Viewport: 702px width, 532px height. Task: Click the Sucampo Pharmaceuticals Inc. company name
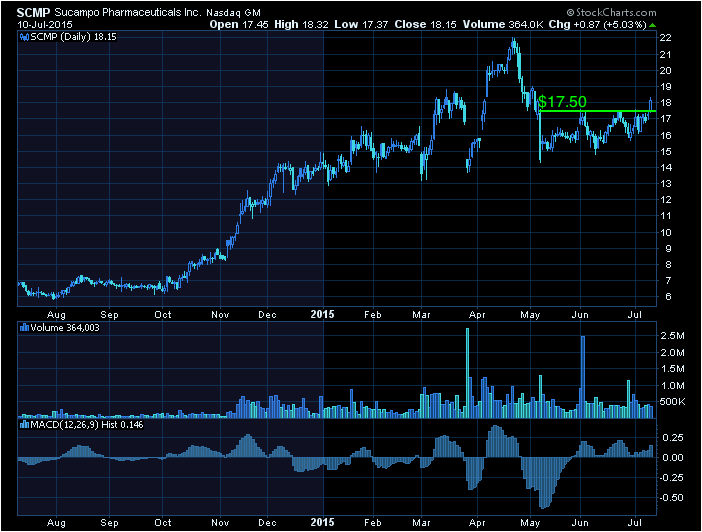coord(128,13)
